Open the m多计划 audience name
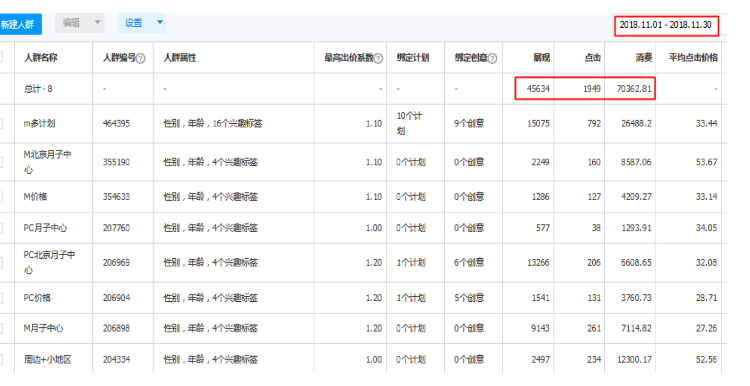Viewport: 750px width, 386px height. [x=39, y=123]
